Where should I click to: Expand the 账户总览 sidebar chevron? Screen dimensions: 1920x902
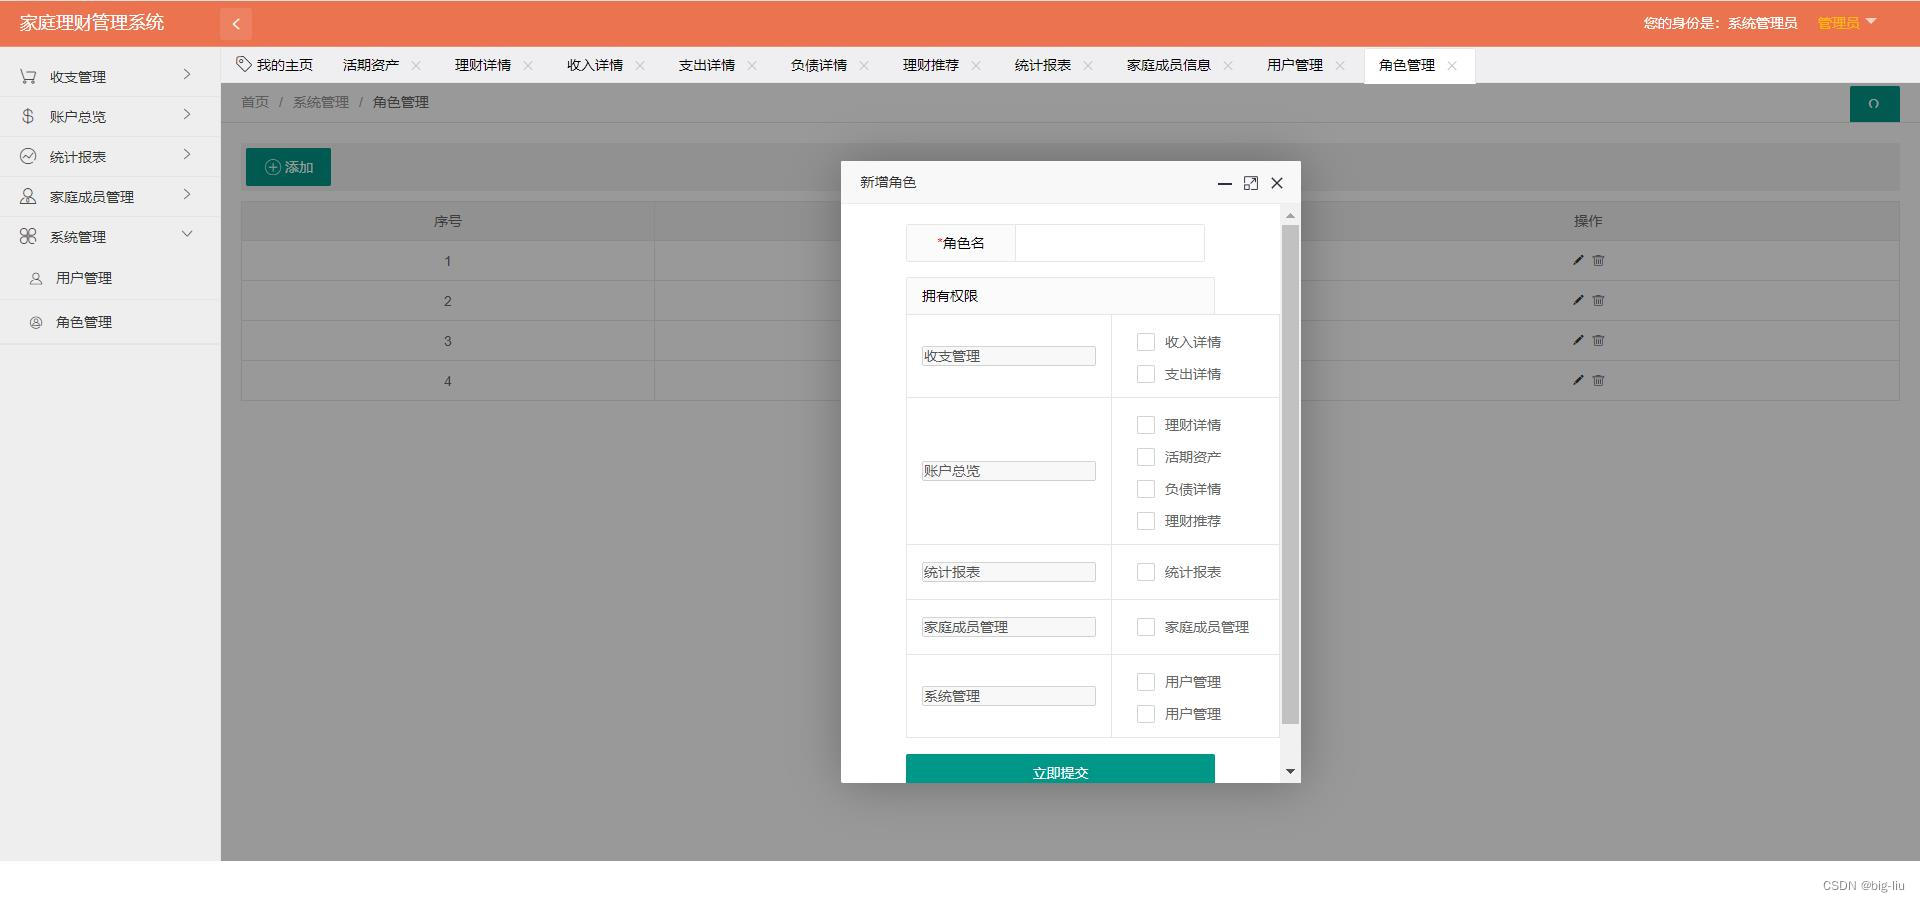point(187,115)
